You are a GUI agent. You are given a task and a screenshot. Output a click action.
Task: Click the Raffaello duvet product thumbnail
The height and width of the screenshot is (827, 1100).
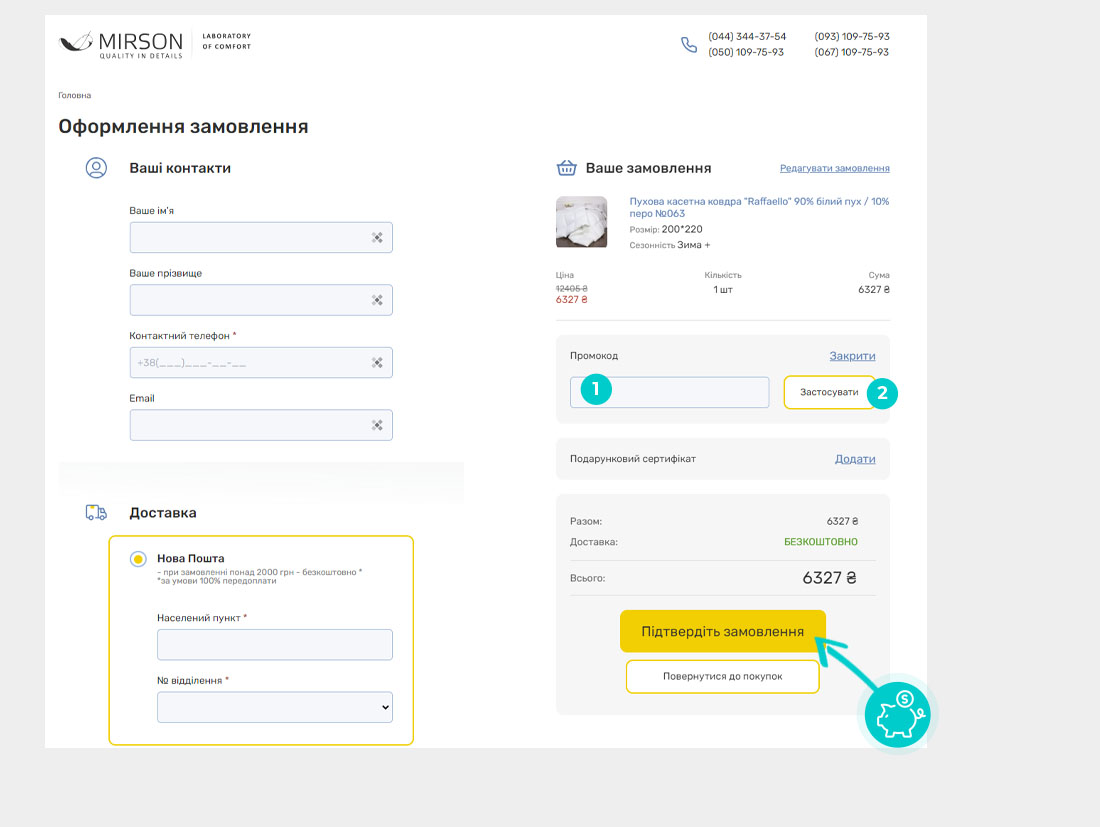[x=581, y=222]
